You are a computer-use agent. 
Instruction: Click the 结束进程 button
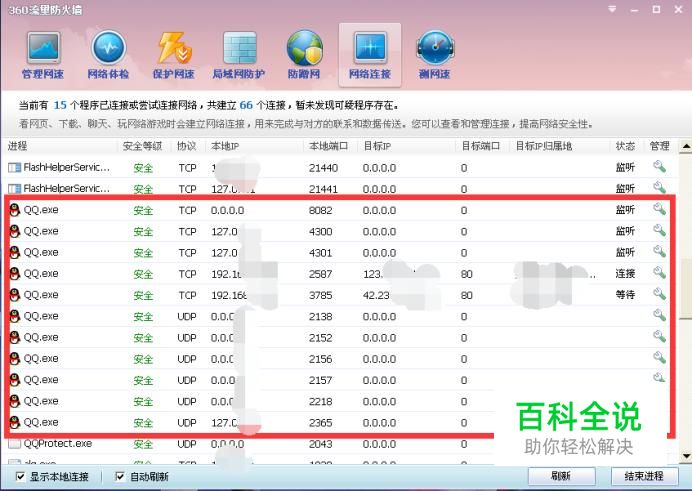[x=644, y=476]
